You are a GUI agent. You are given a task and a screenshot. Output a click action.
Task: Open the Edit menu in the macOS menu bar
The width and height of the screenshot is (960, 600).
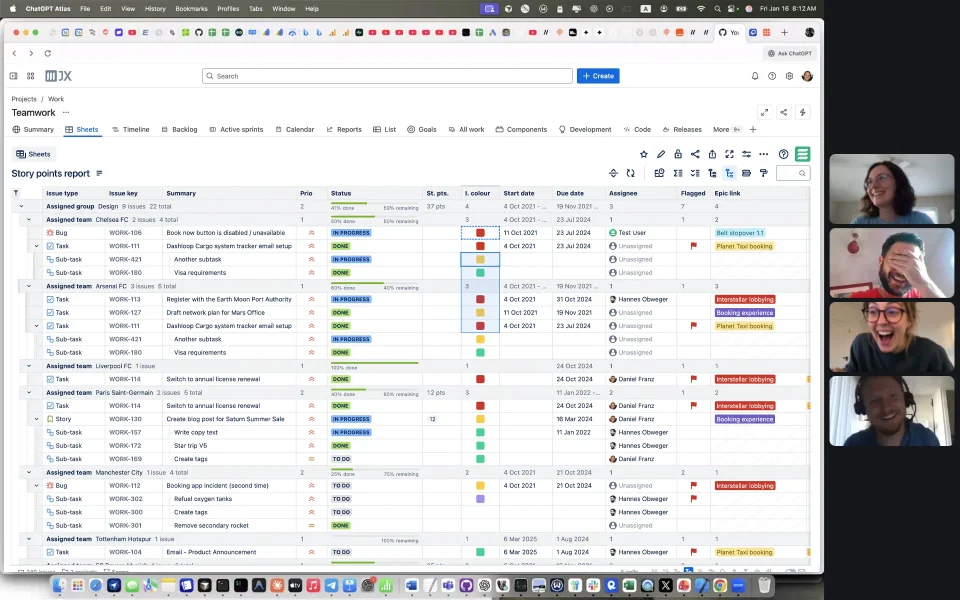(105, 9)
